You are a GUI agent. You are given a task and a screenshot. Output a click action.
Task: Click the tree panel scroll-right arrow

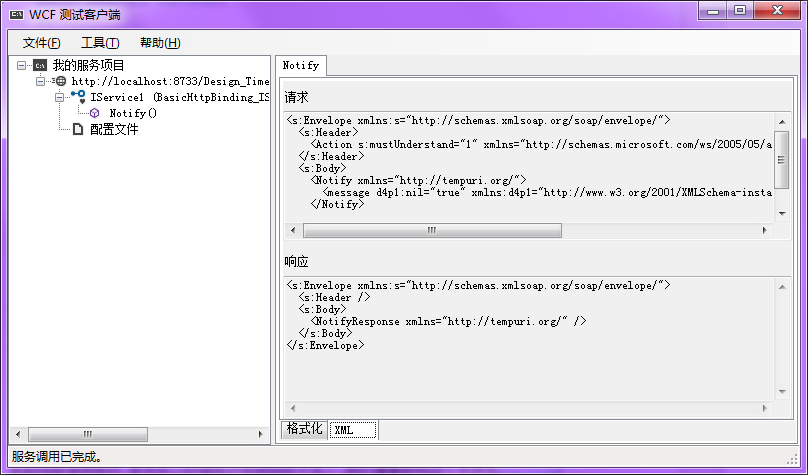pyautogui.click(x=261, y=434)
